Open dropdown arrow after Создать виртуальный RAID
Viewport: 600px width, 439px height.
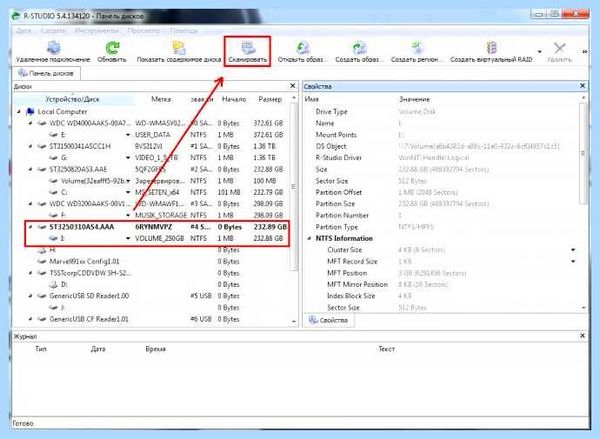(540, 51)
